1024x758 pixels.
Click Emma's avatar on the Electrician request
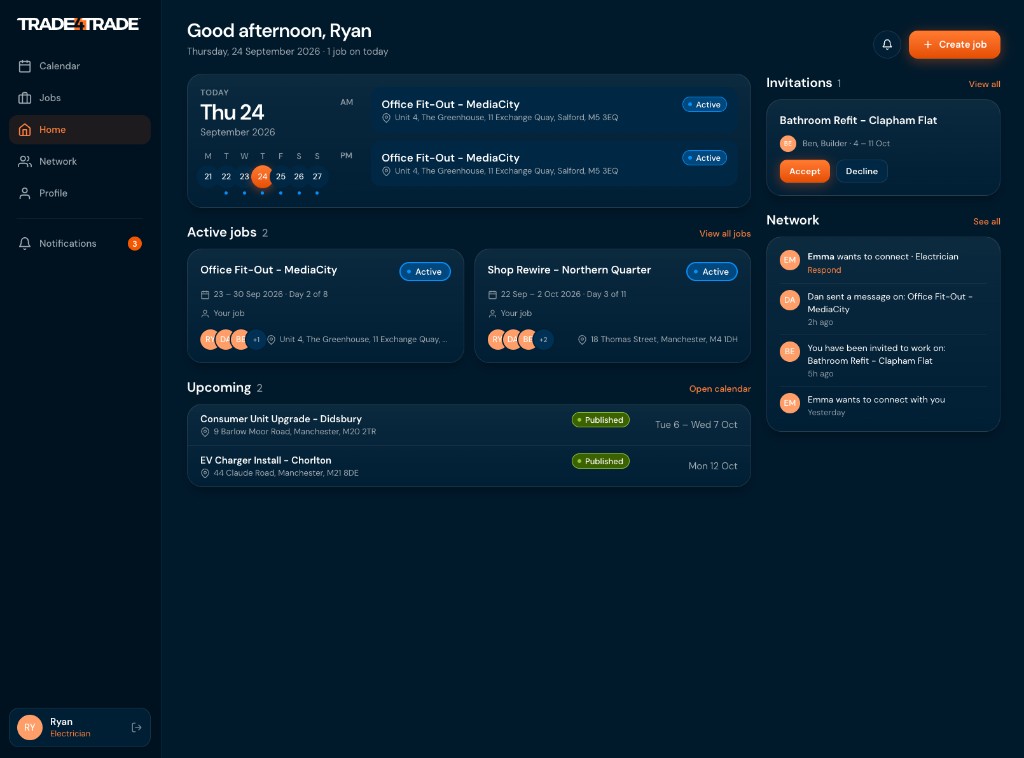(x=790, y=260)
